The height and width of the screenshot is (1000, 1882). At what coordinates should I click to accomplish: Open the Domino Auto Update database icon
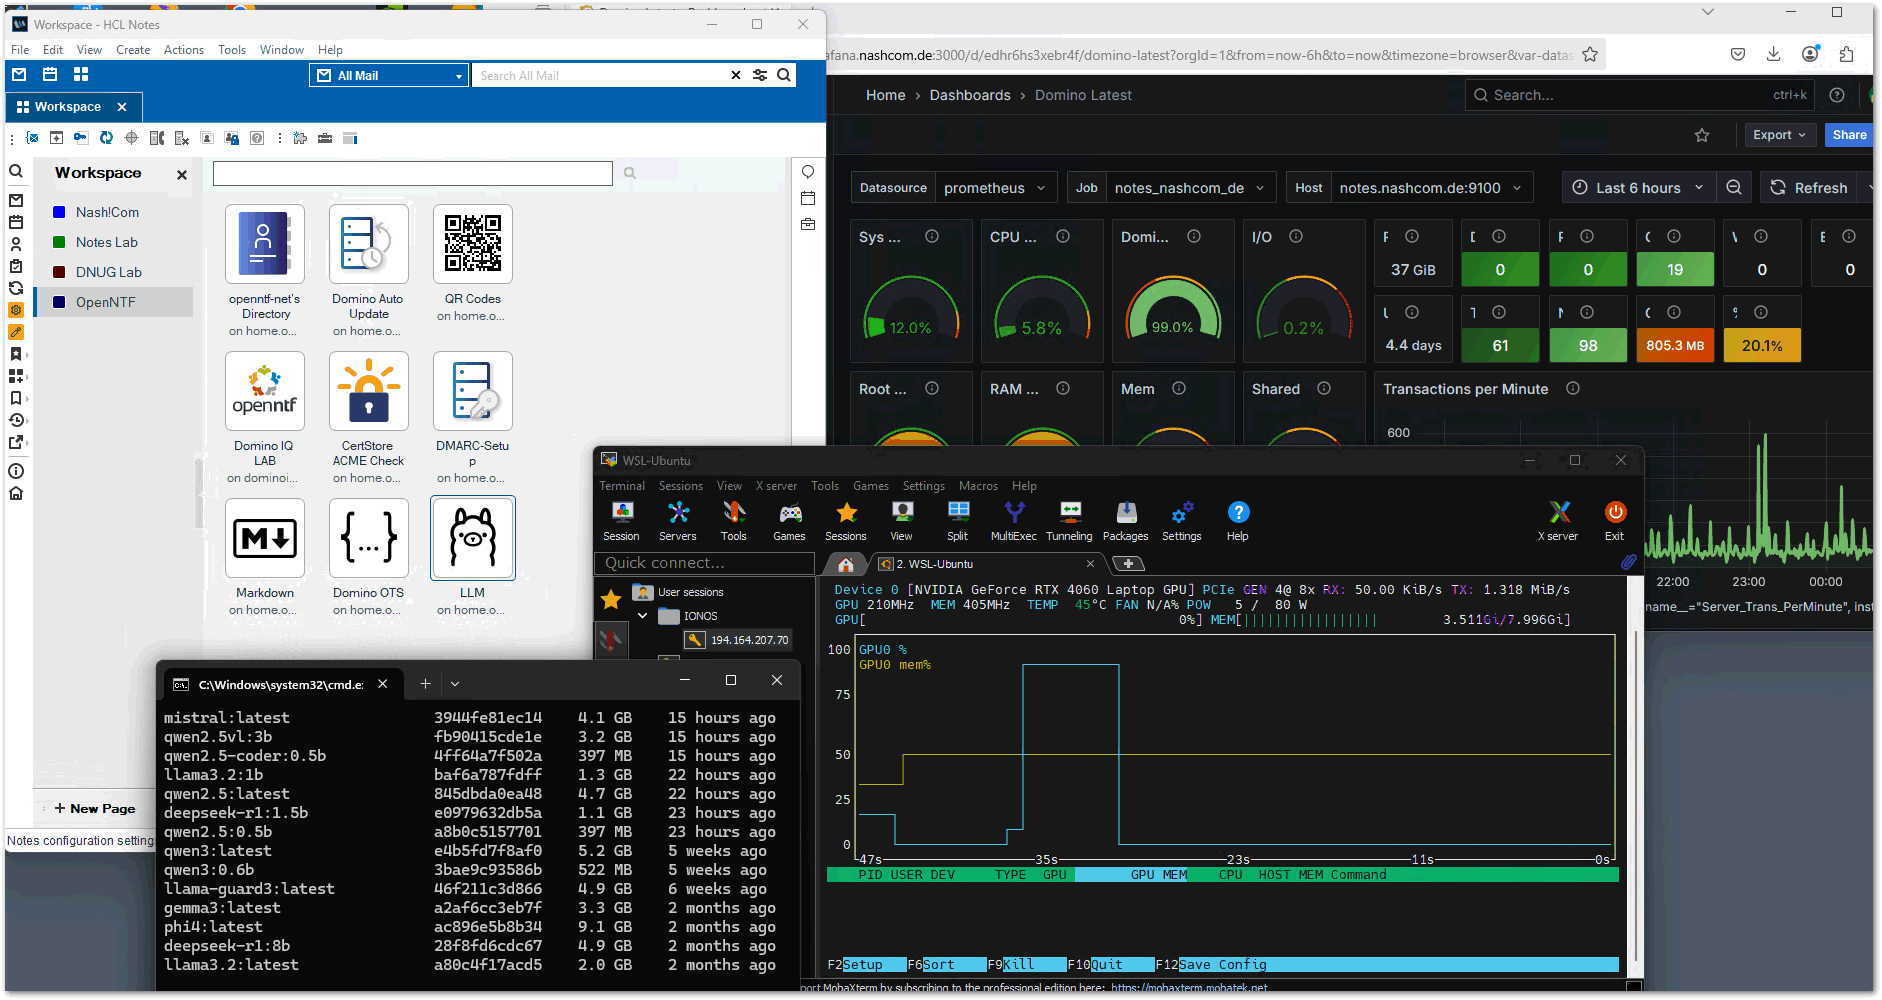click(368, 244)
